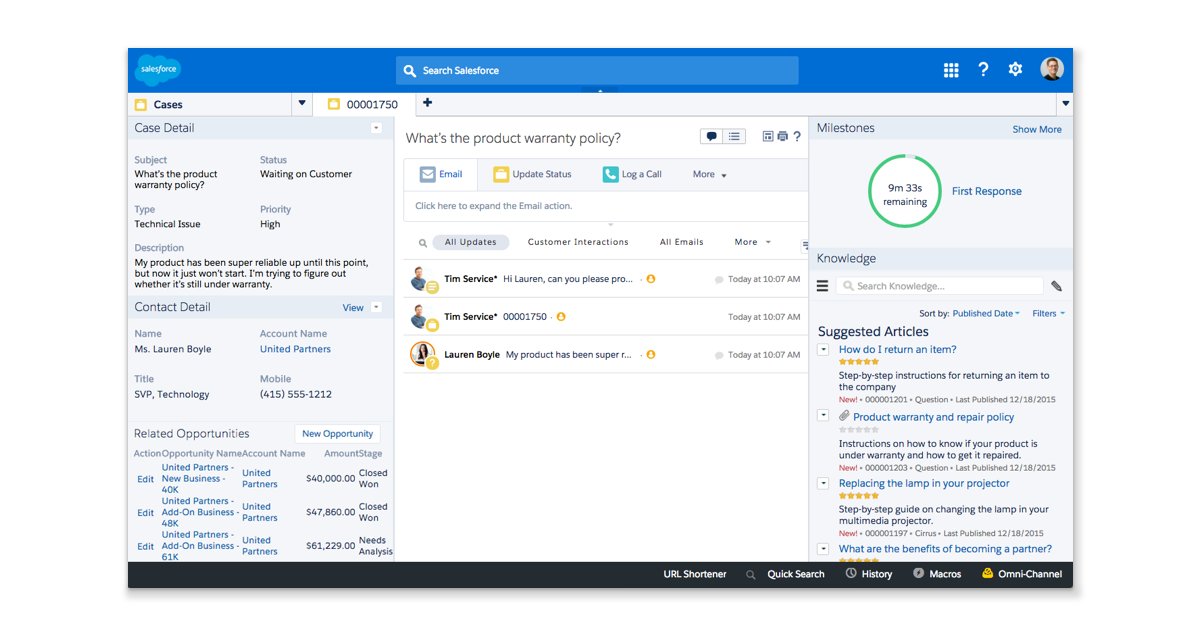The image size is (1200, 640).
Task: Click the New Opportunity button
Action: click(337, 434)
